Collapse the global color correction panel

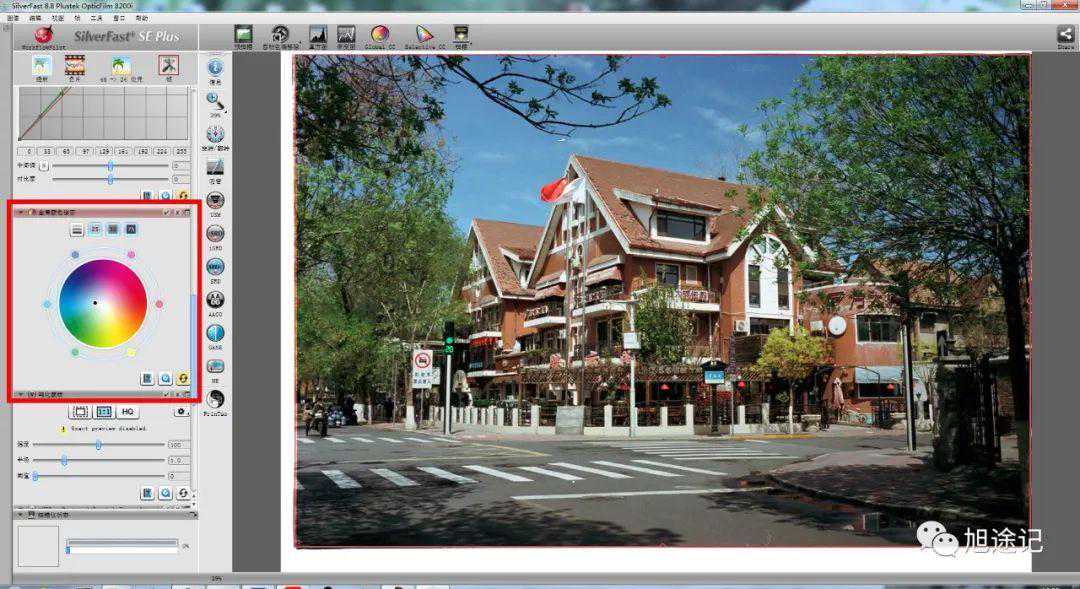22,212
